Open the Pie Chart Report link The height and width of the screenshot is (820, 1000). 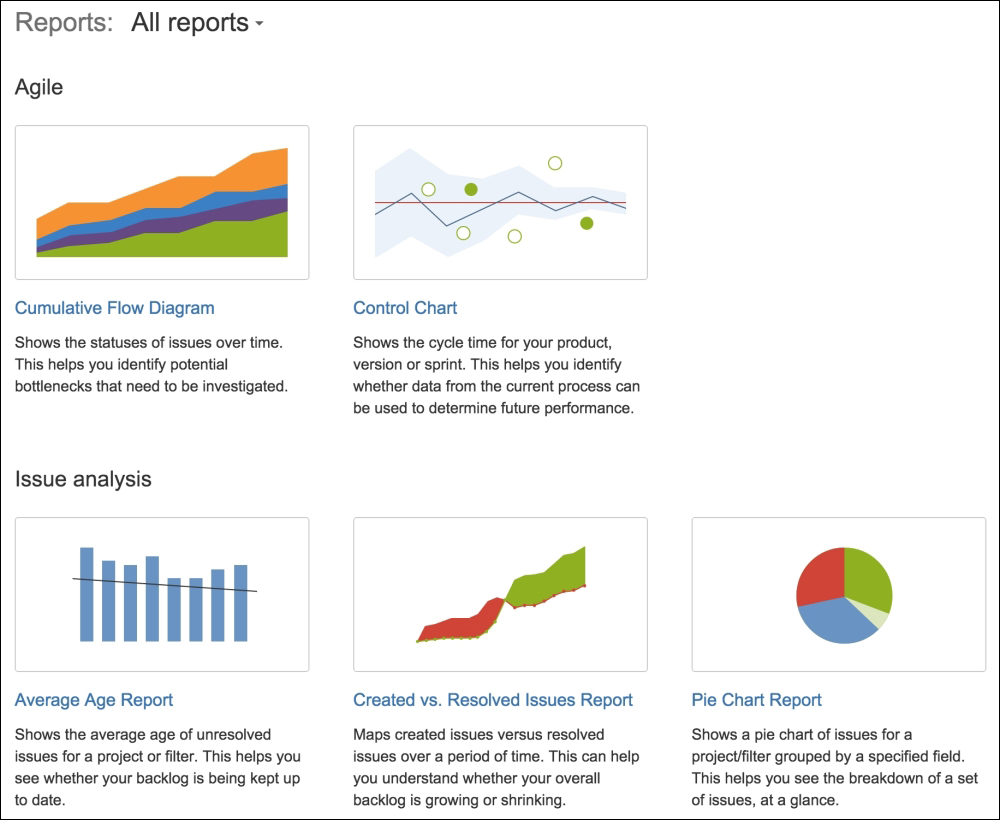tap(756, 700)
